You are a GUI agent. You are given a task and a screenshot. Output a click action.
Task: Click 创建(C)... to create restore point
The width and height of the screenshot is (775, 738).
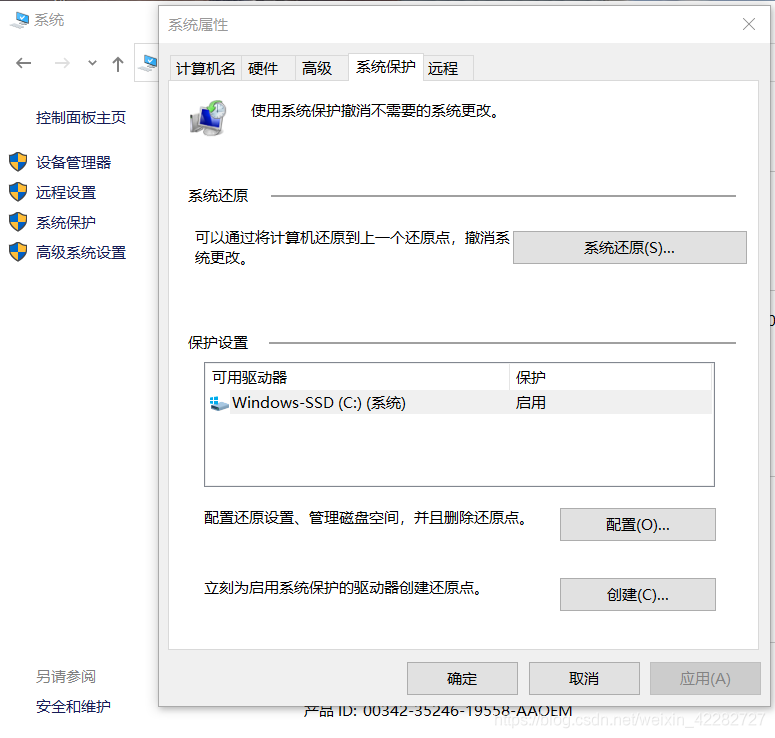pyautogui.click(x=638, y=595)
